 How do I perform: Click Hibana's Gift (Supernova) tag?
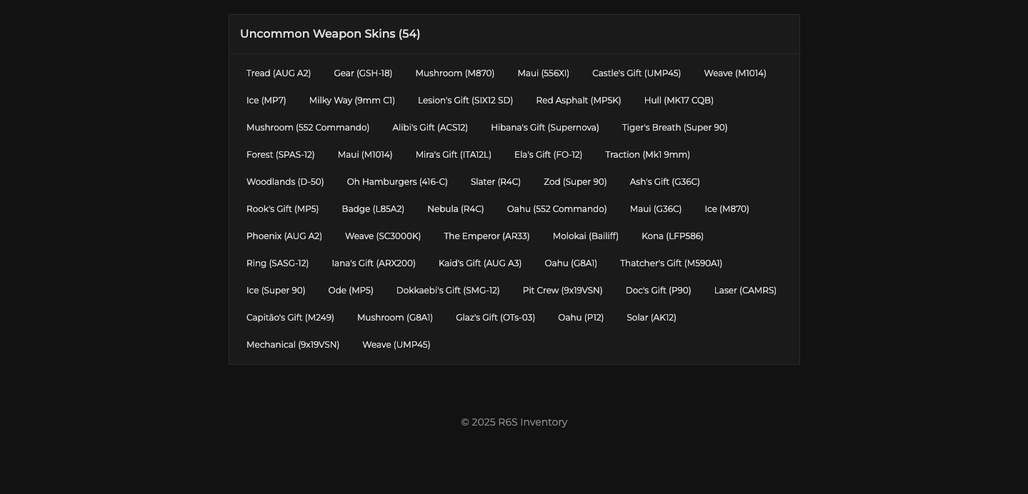[545, 128]
